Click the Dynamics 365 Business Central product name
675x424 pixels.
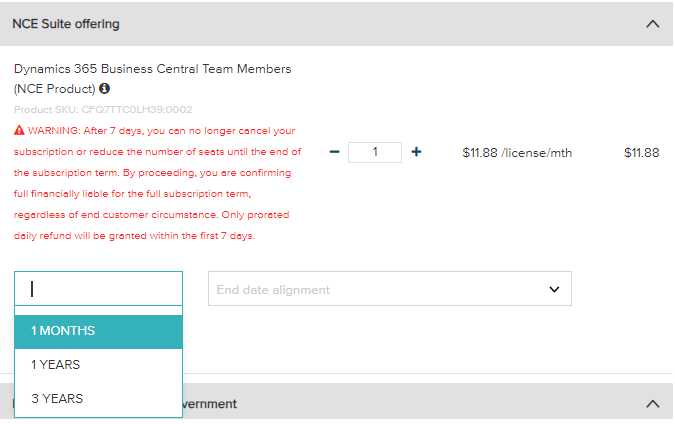tap(153, 69)
